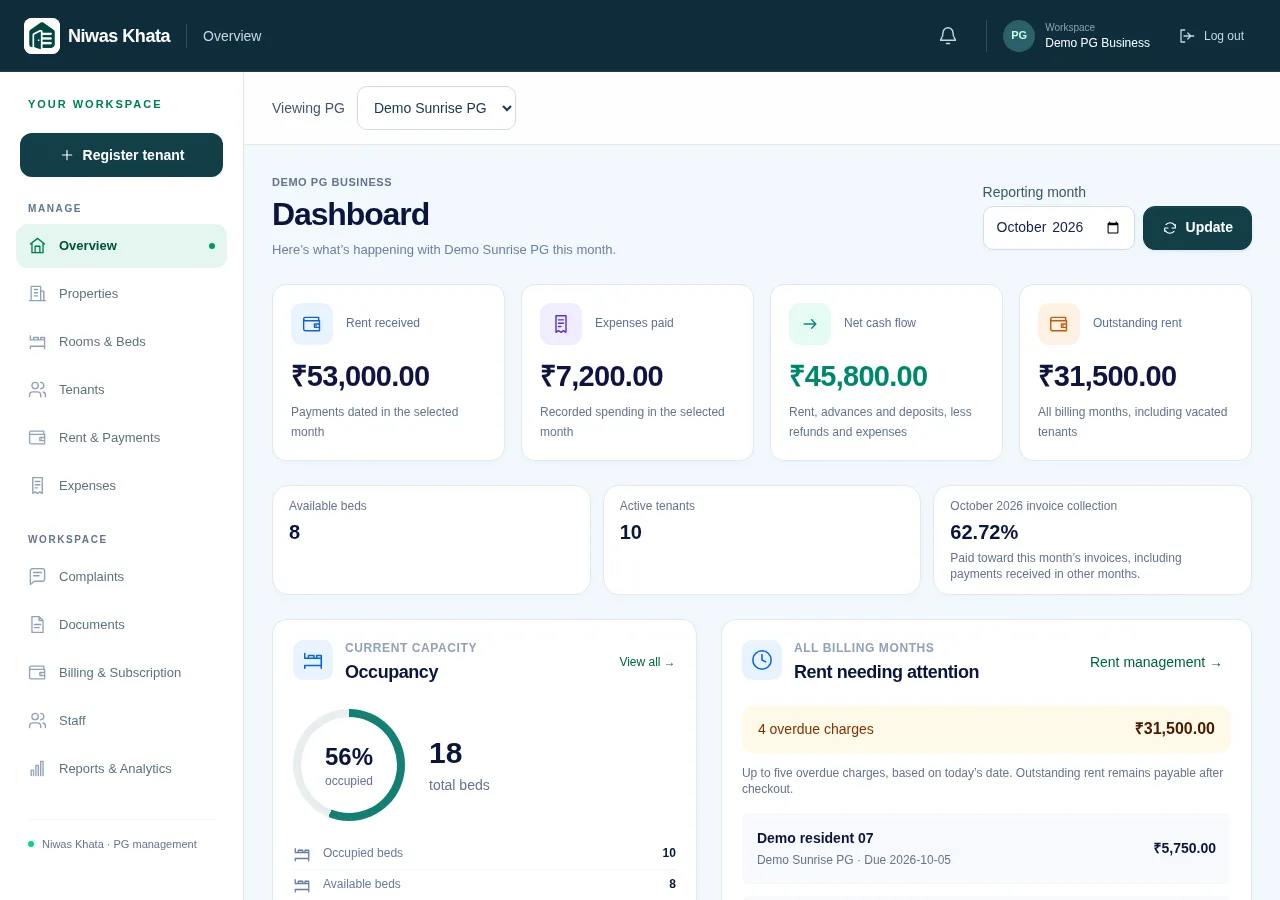
Task: Click the Occupancy bed icon
Action: [x=313, y=660]
